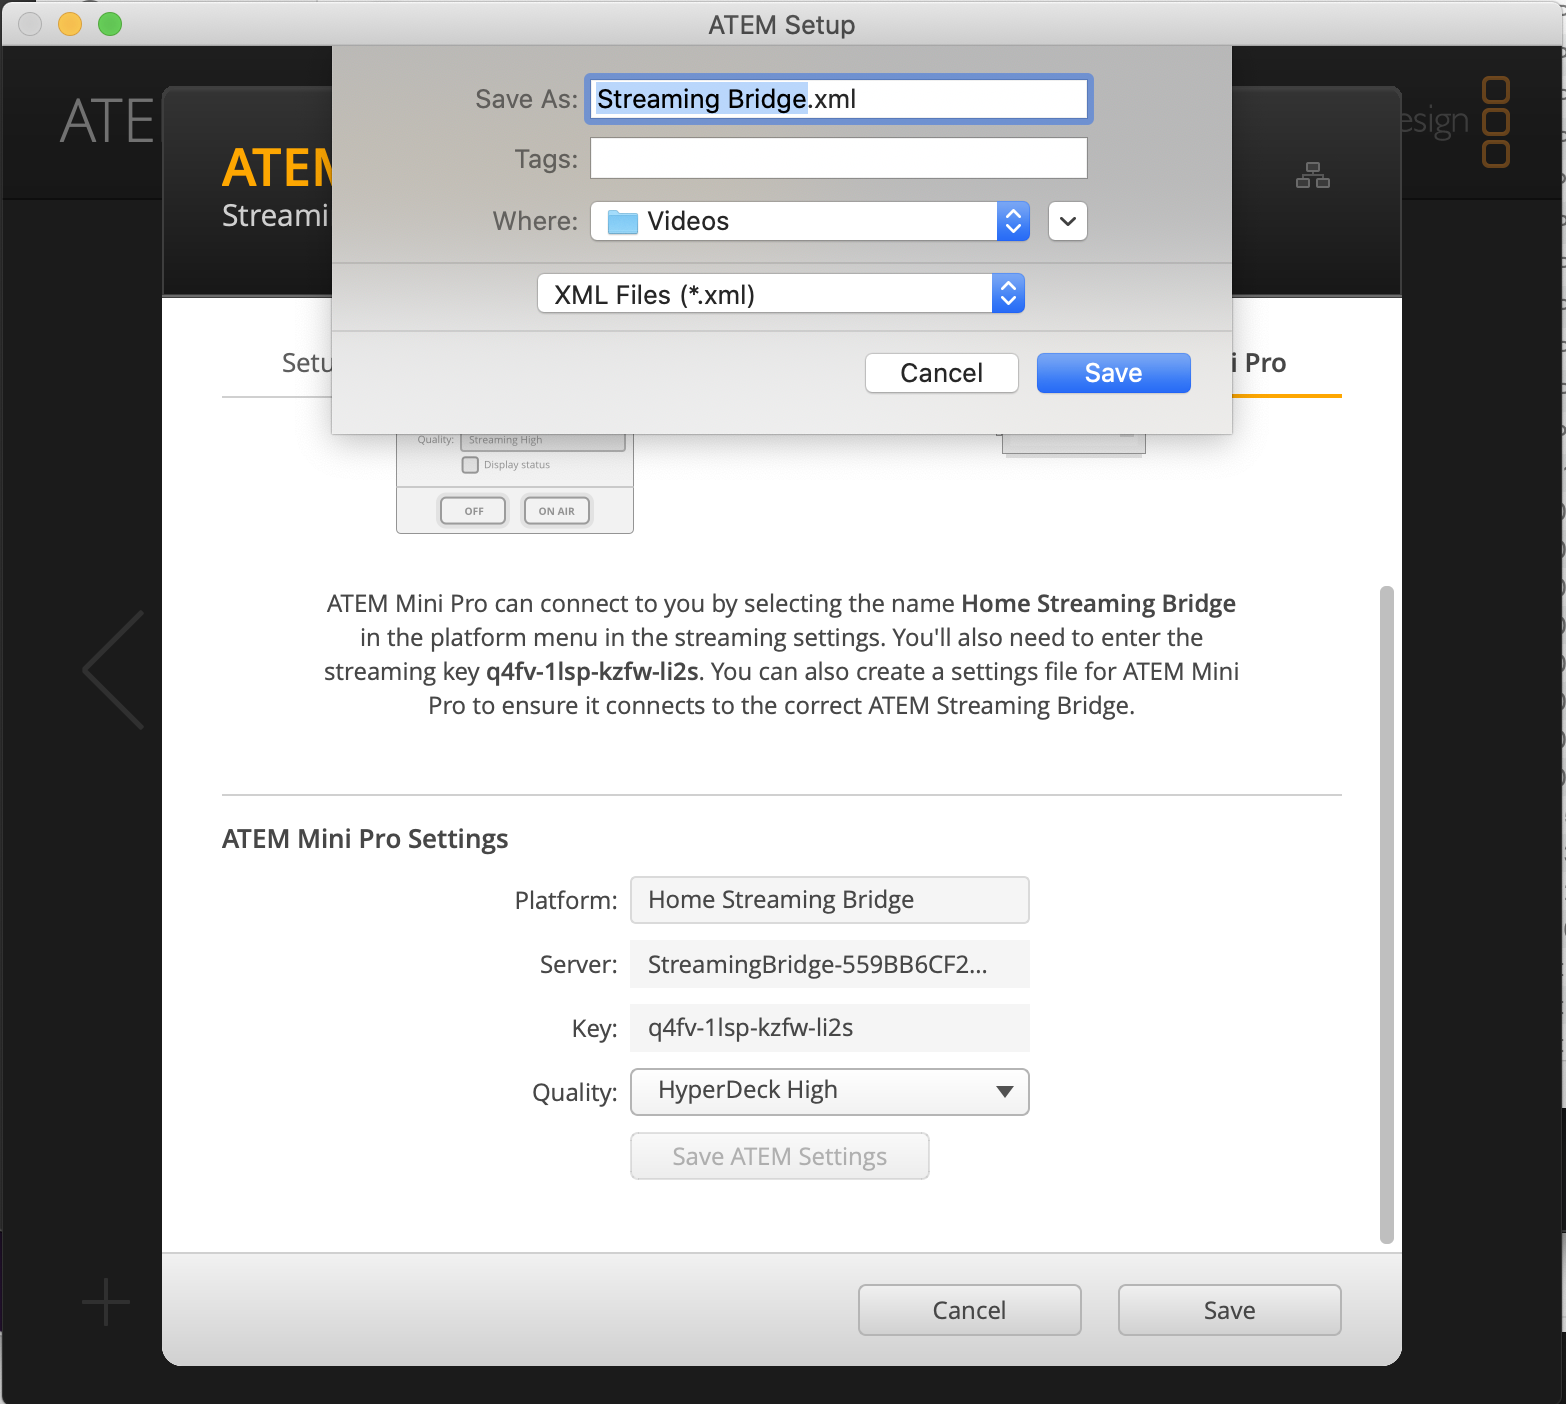1566x1404 pixels.
Task: Switch to the Setup tab
Action: pyautogui.click(x=306, y=362)
